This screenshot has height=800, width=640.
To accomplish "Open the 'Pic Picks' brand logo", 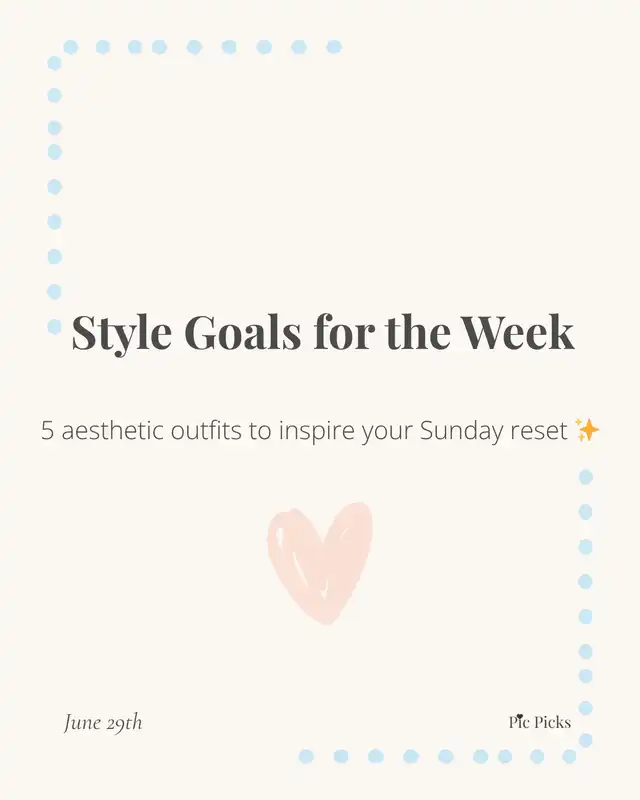I will 539,722.
